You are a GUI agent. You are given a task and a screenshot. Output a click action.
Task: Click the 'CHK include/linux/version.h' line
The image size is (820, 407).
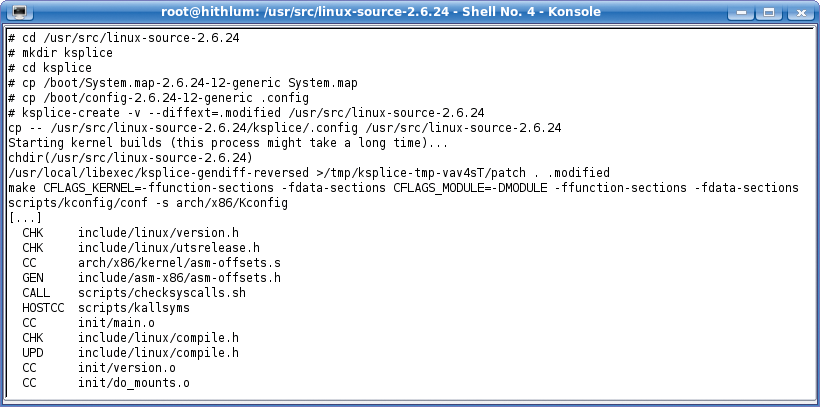point(130,233)
